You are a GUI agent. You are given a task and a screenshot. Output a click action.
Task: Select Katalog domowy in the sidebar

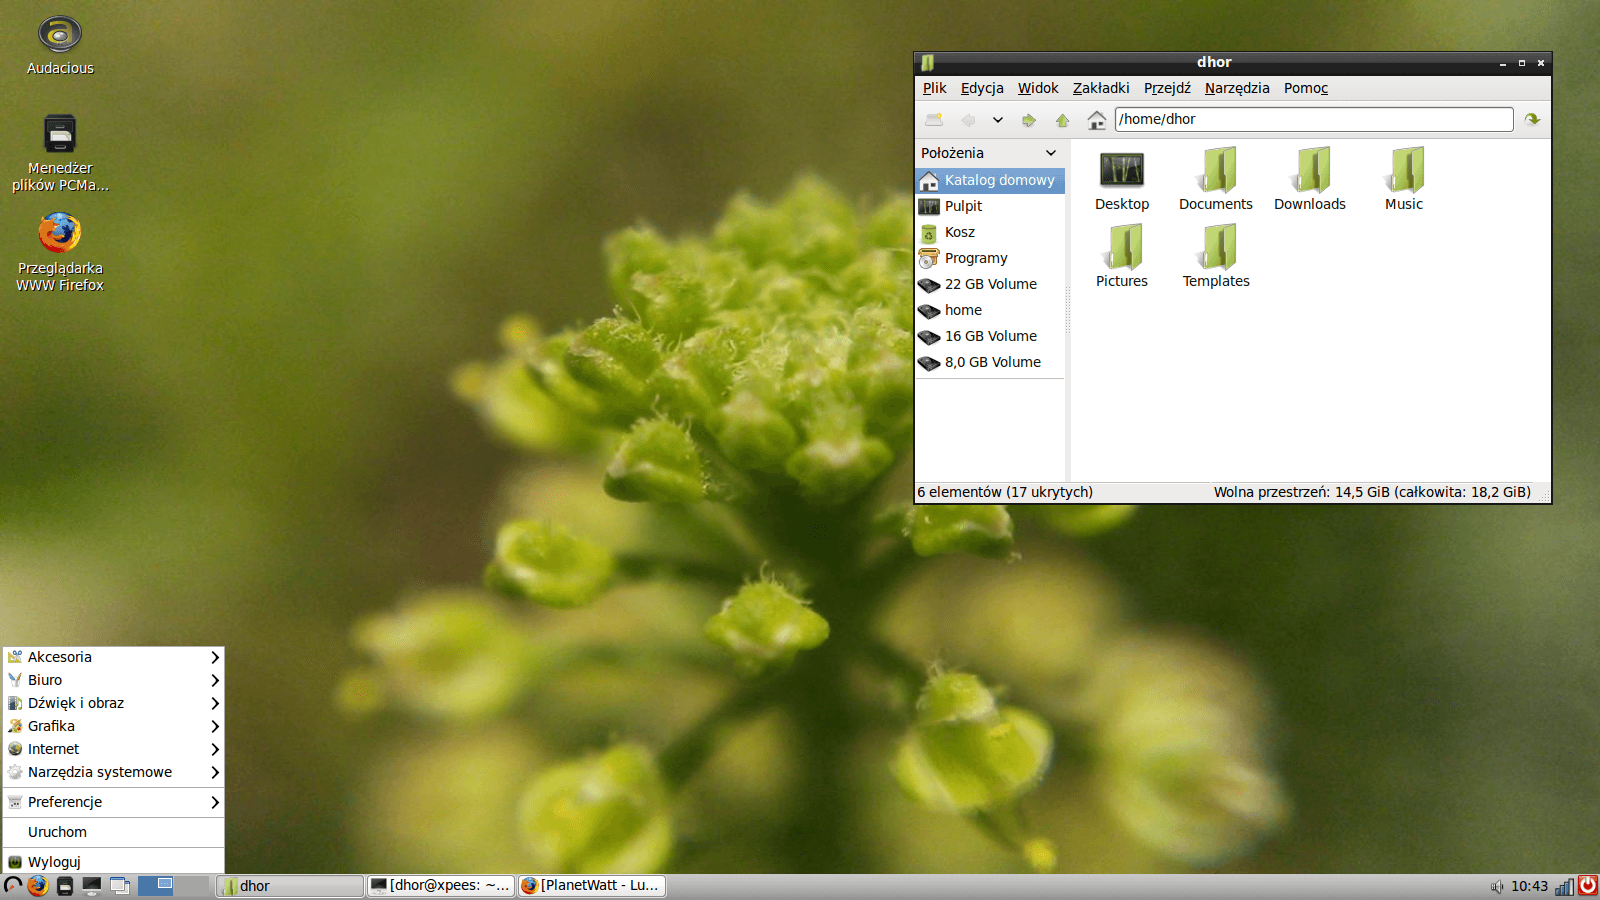[x=990, y=180]
